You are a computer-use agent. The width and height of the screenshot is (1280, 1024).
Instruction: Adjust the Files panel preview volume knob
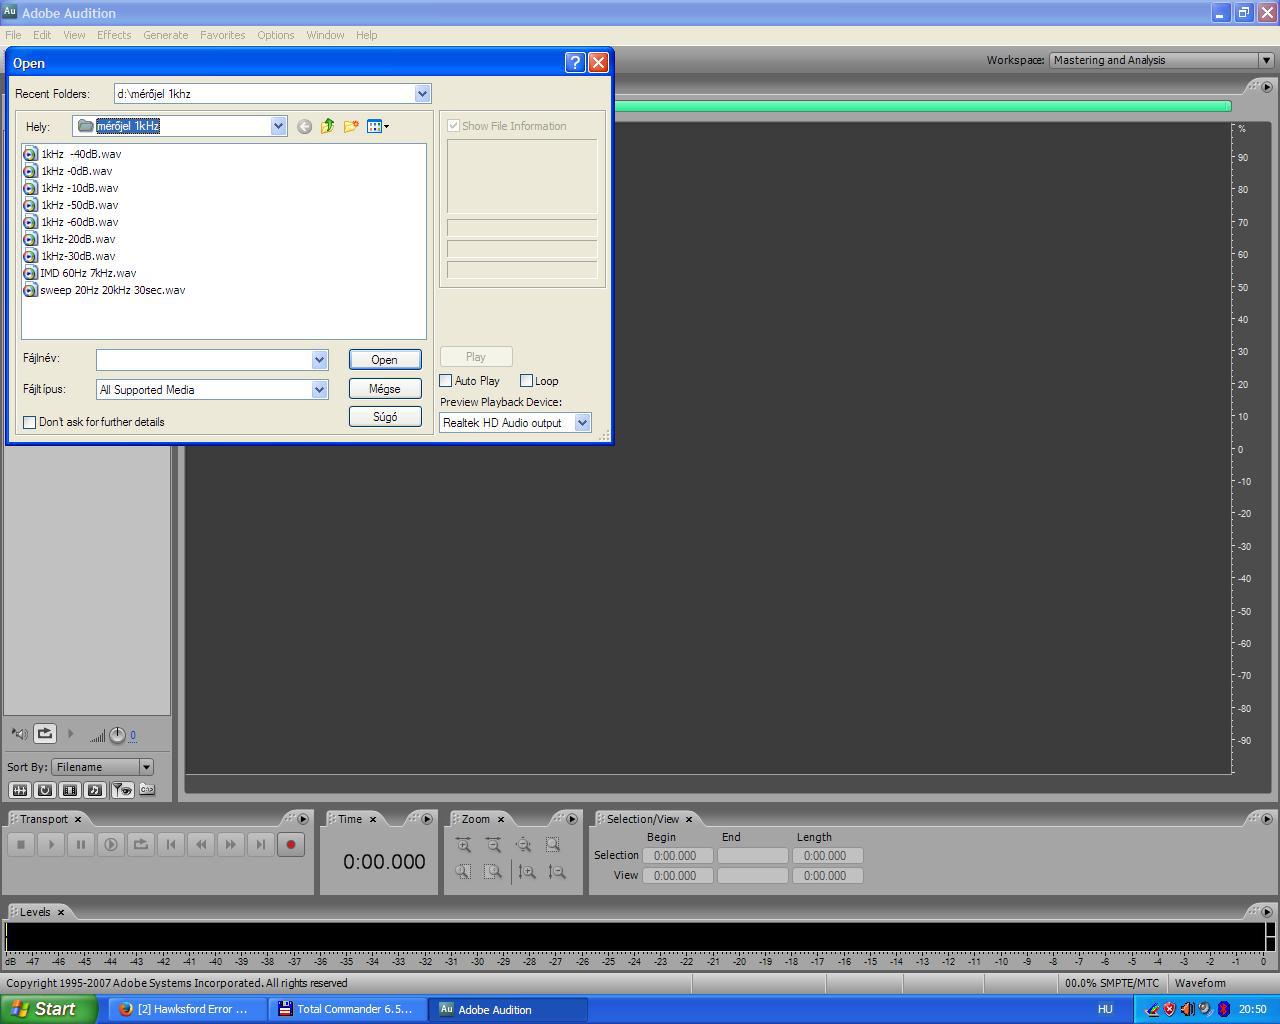117,735
